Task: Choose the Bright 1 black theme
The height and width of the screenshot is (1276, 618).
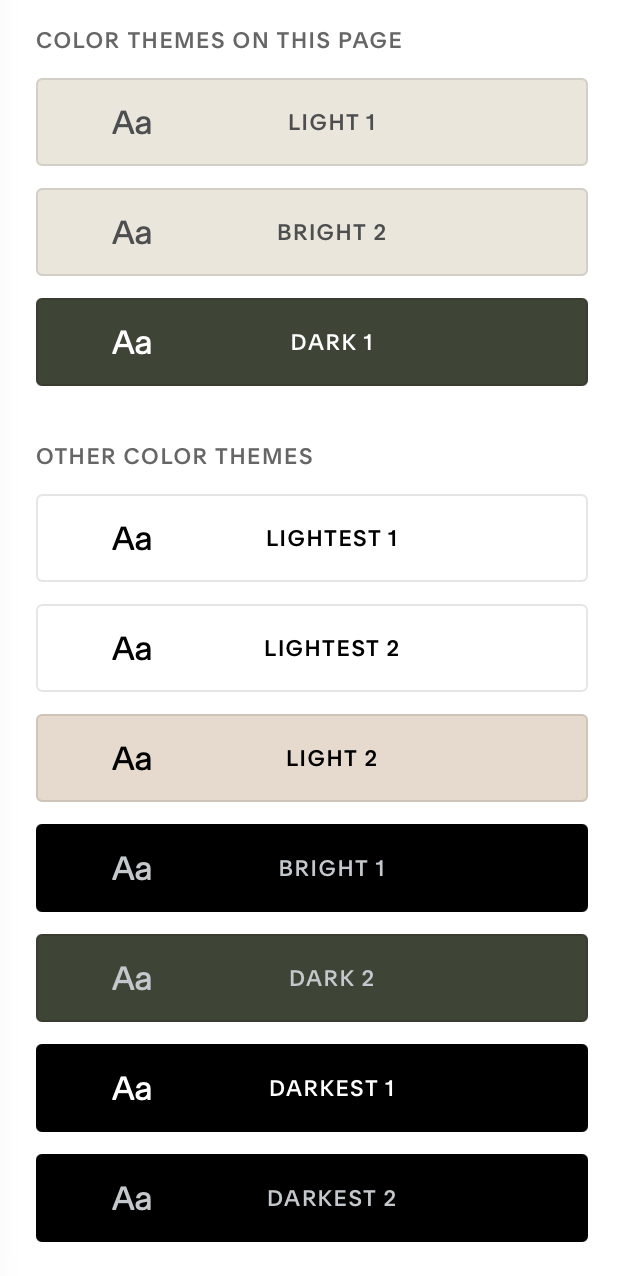Action: click(x=312, y=868)
